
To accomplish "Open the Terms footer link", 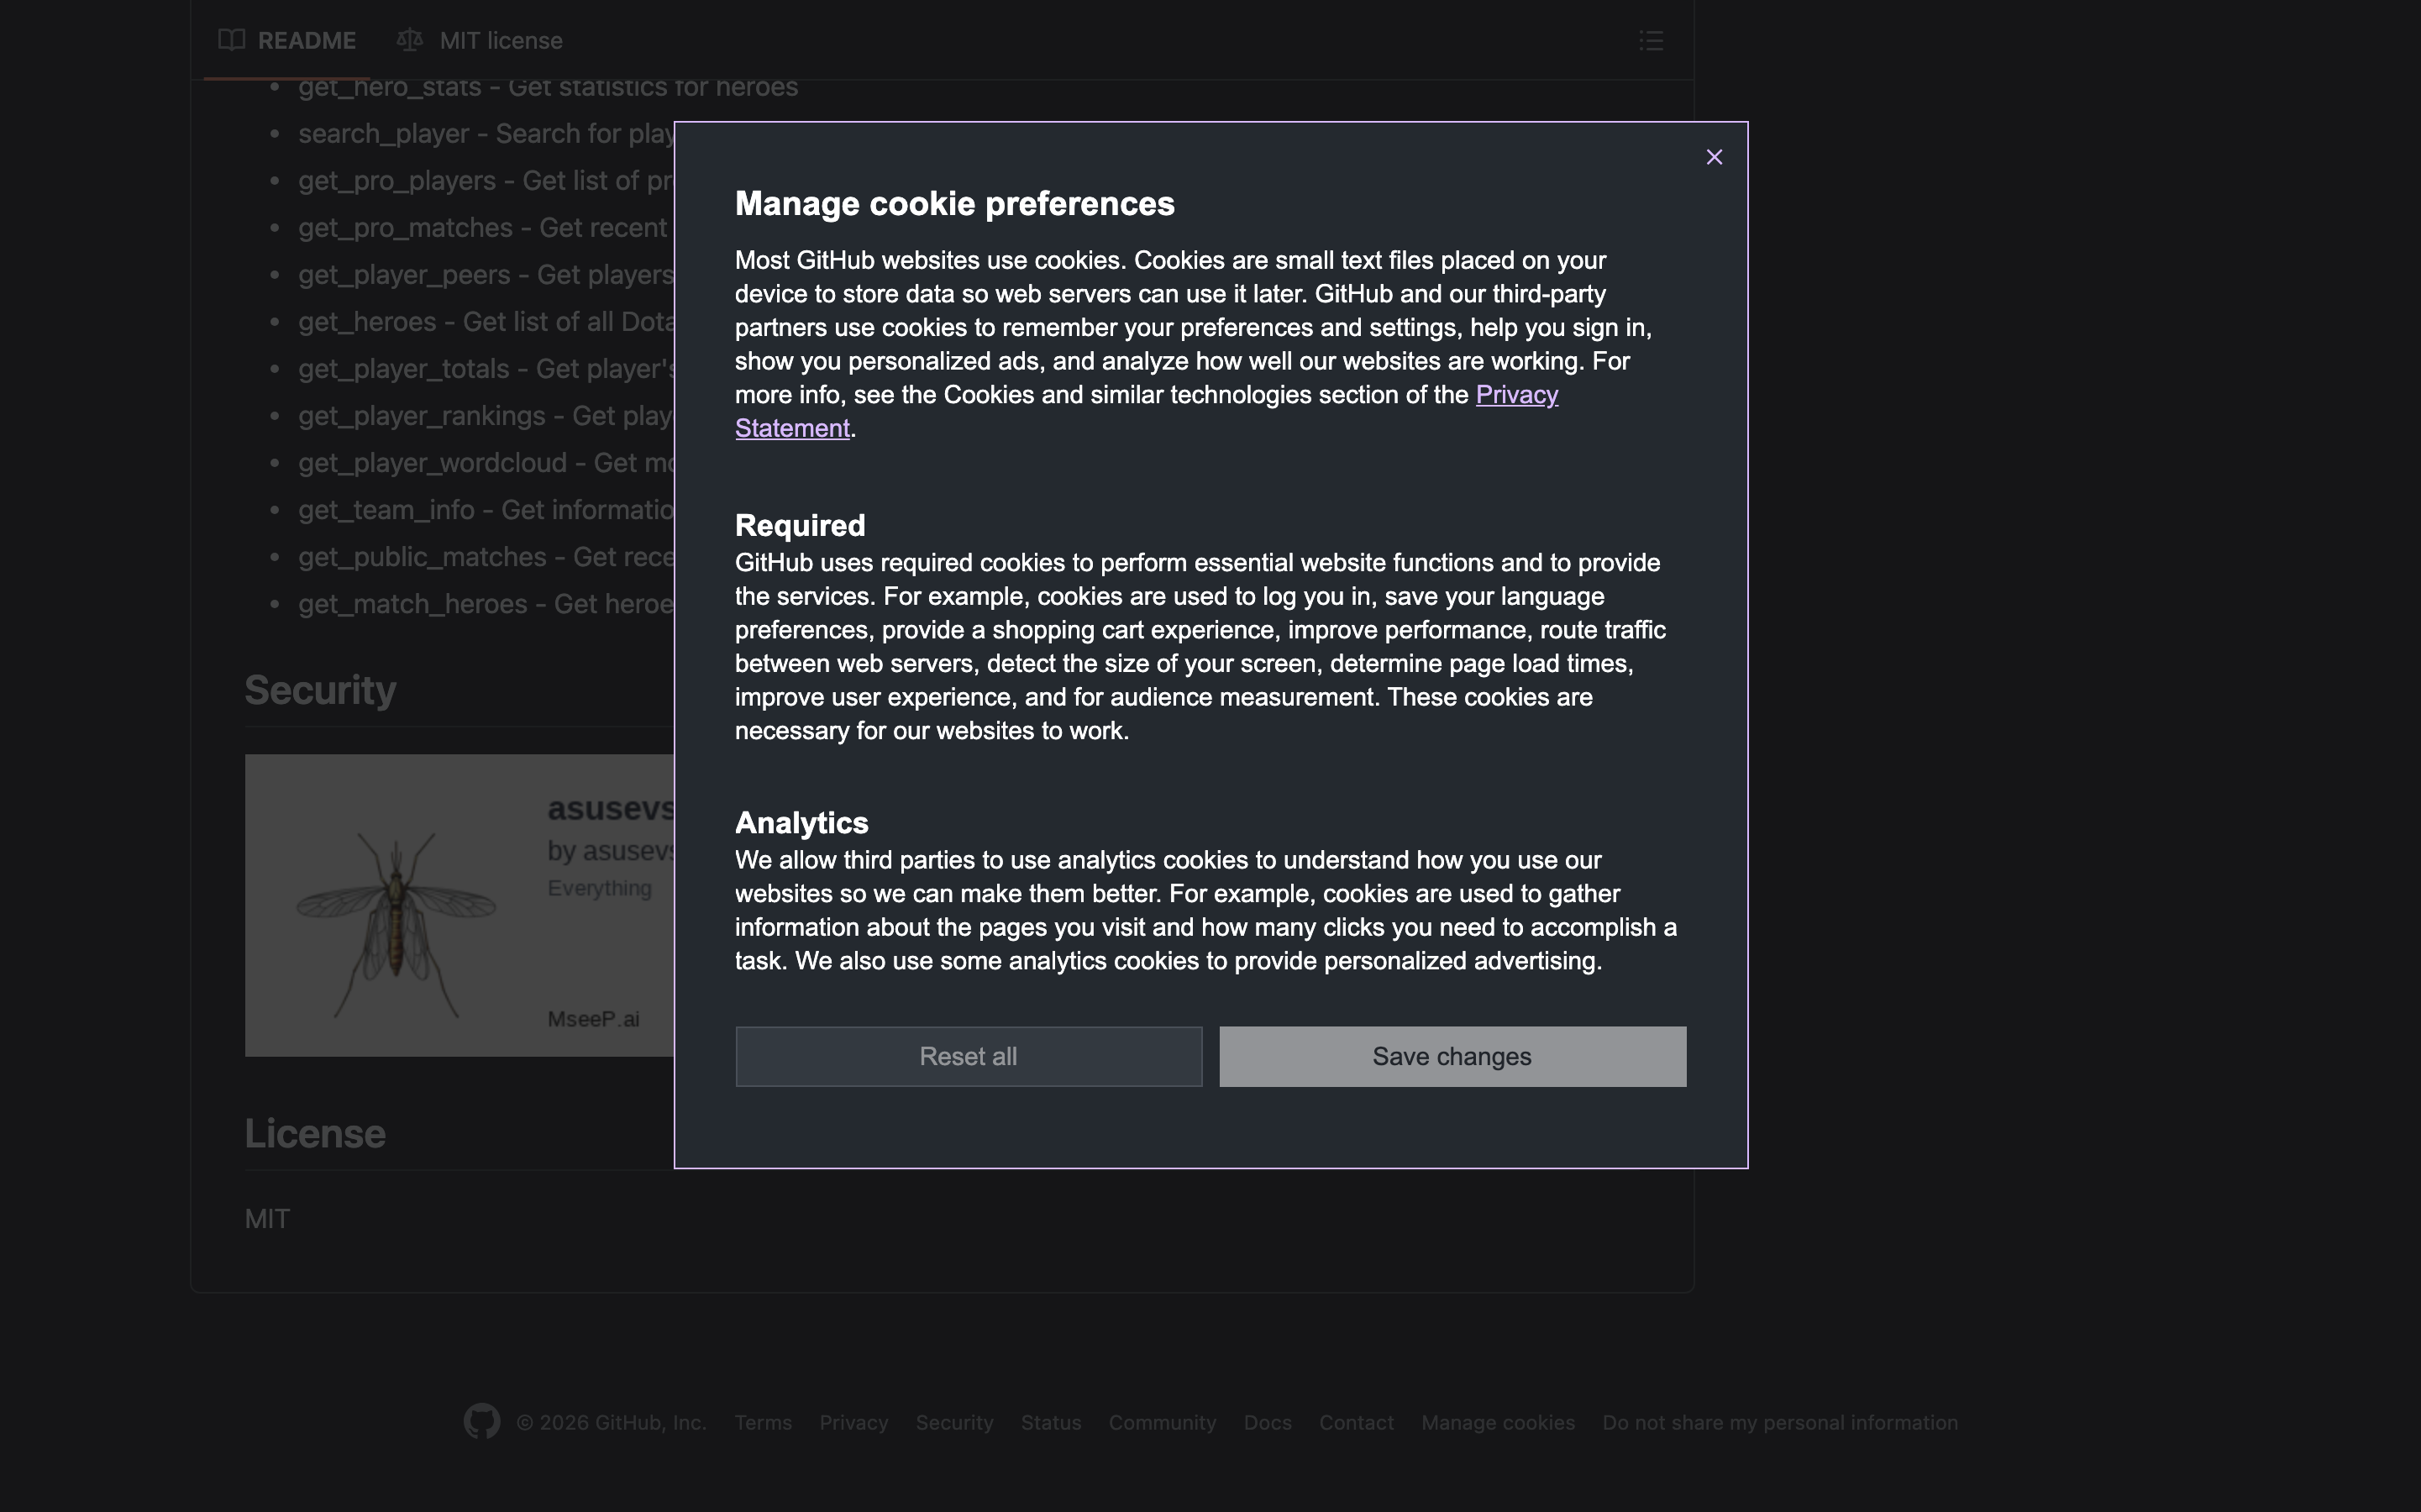I will [763, 1422].
